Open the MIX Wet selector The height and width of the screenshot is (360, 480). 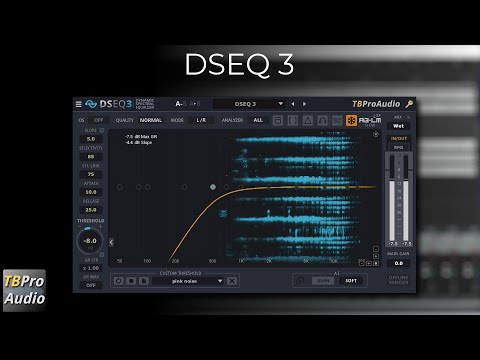pos(399,126)
